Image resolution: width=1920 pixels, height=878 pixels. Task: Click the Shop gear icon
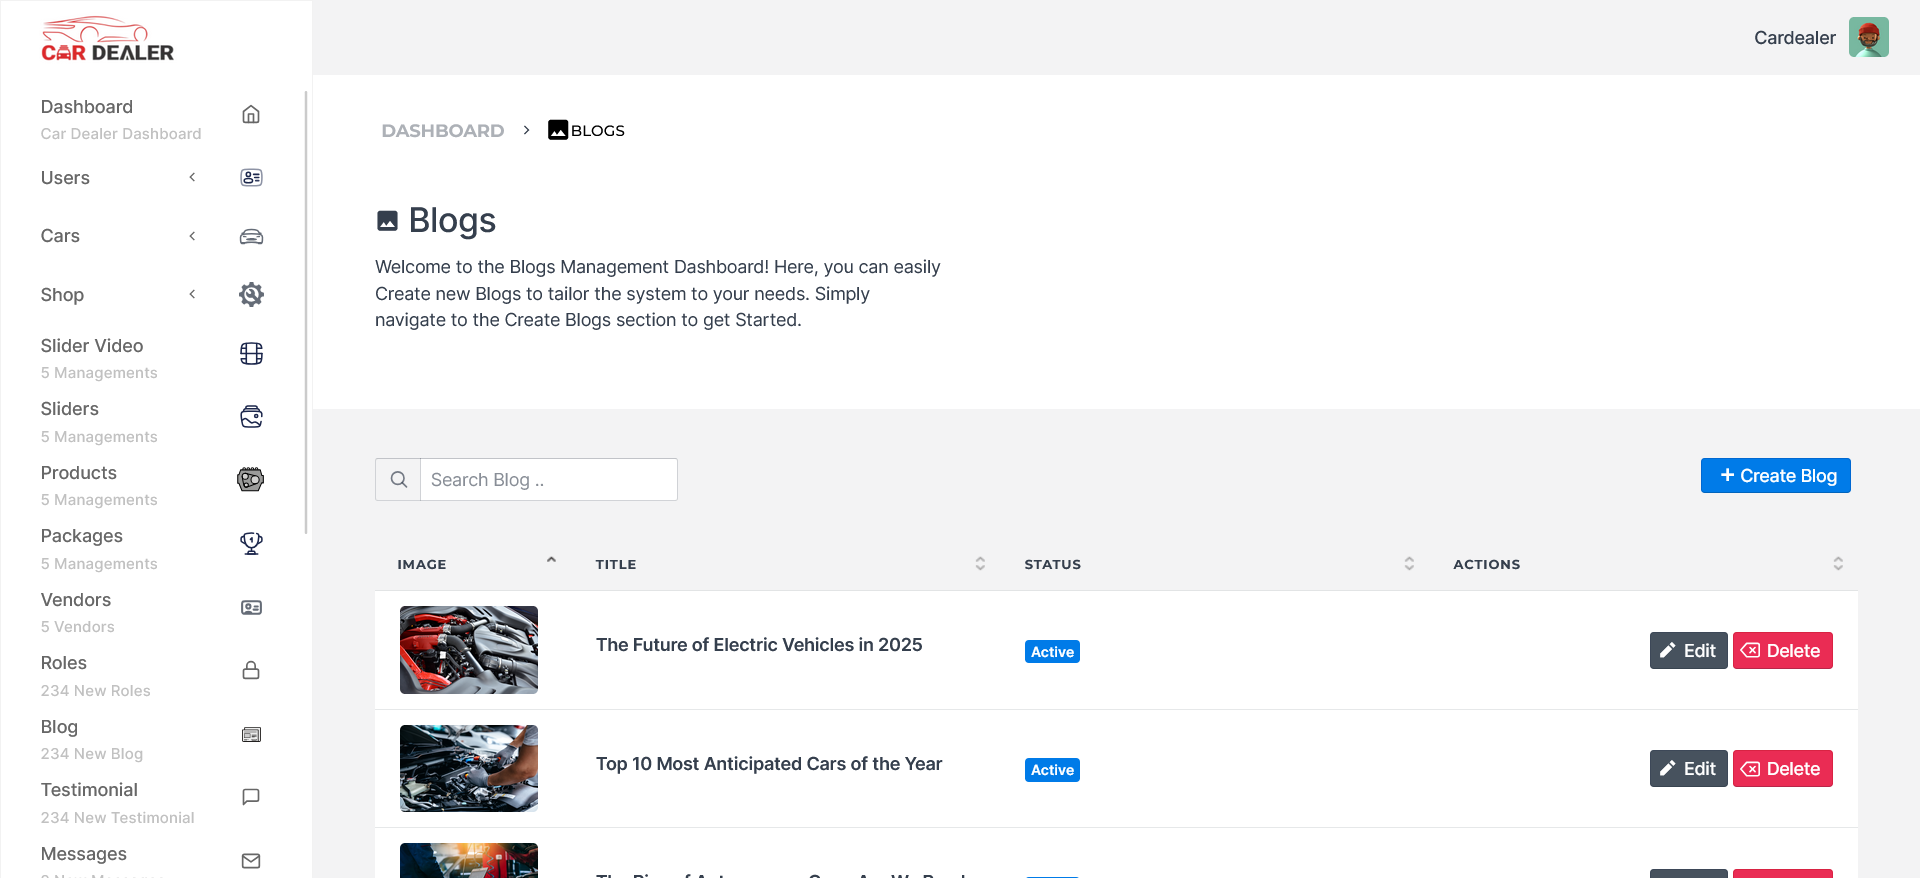(251, 295)
